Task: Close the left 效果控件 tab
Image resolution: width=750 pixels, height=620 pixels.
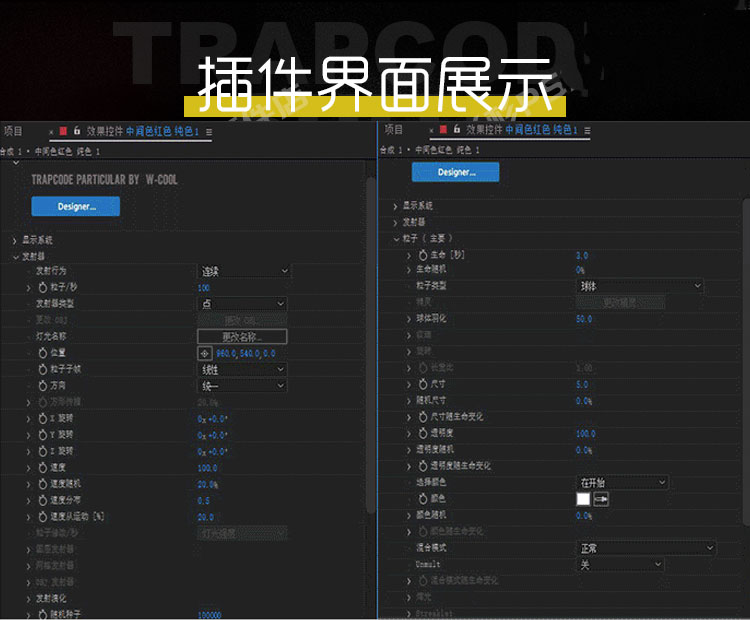Action: pyautogui.click(x=51, y=132)
